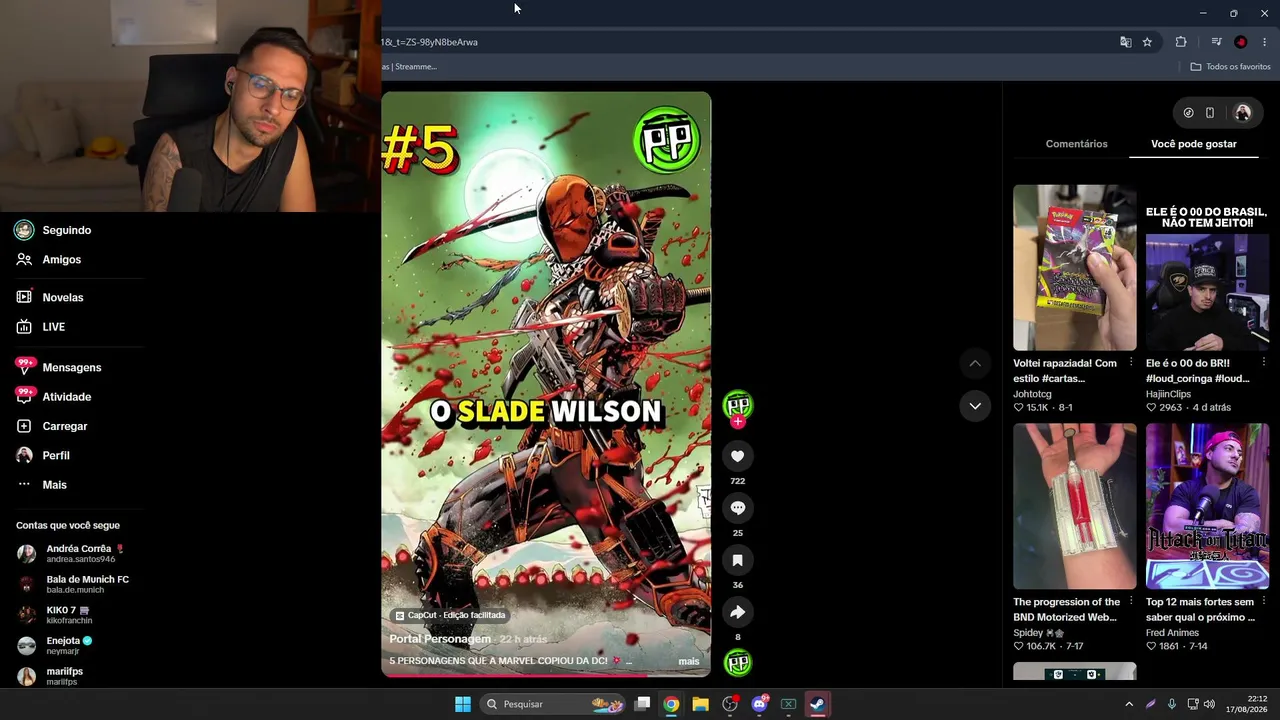Screen dimensions: 1280x720
Task: Click the HajiinClips author name
Action: point(1168,394)
